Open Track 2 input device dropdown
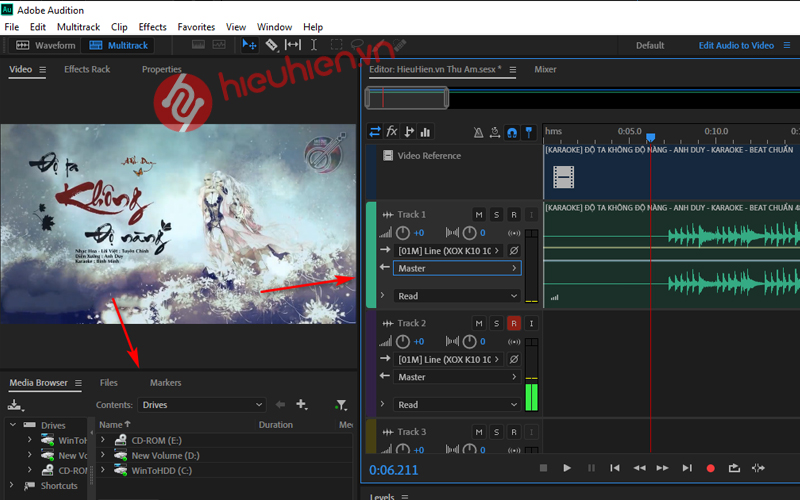The image size is (800, 500). pos(448,359)
